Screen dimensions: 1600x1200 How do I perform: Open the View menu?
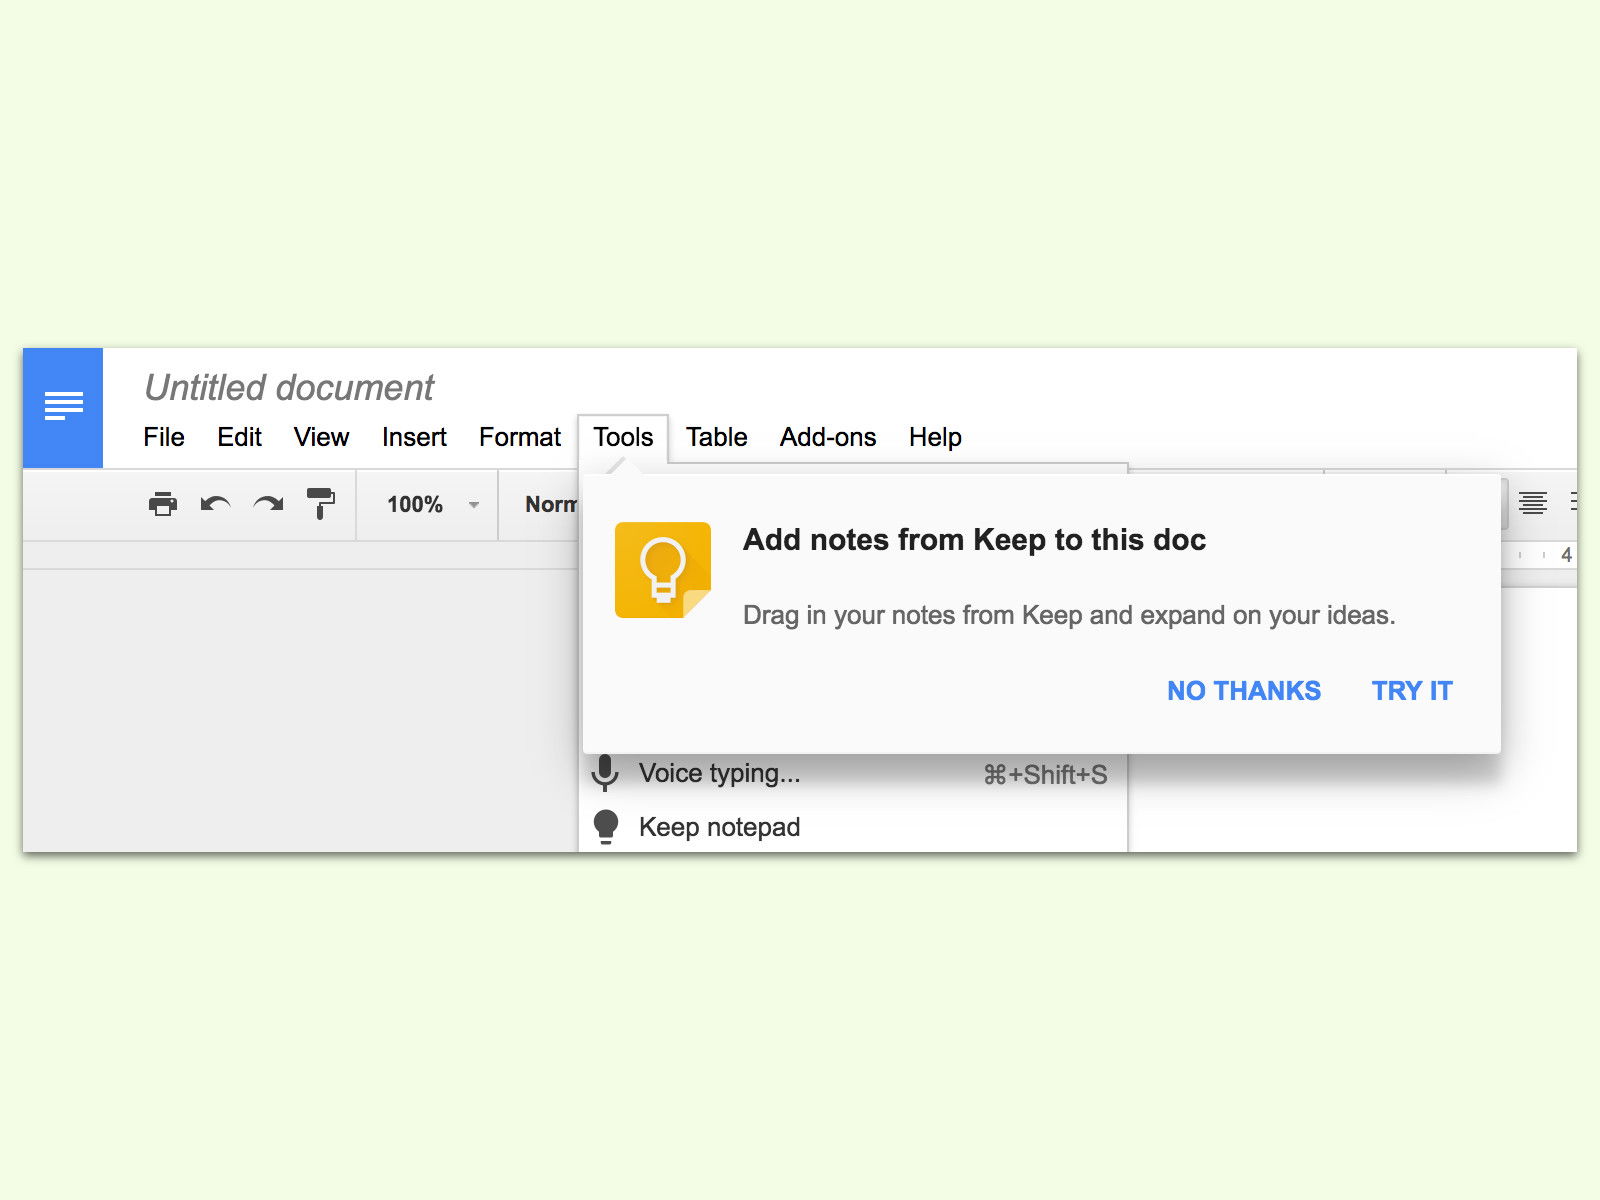[321, 437]
